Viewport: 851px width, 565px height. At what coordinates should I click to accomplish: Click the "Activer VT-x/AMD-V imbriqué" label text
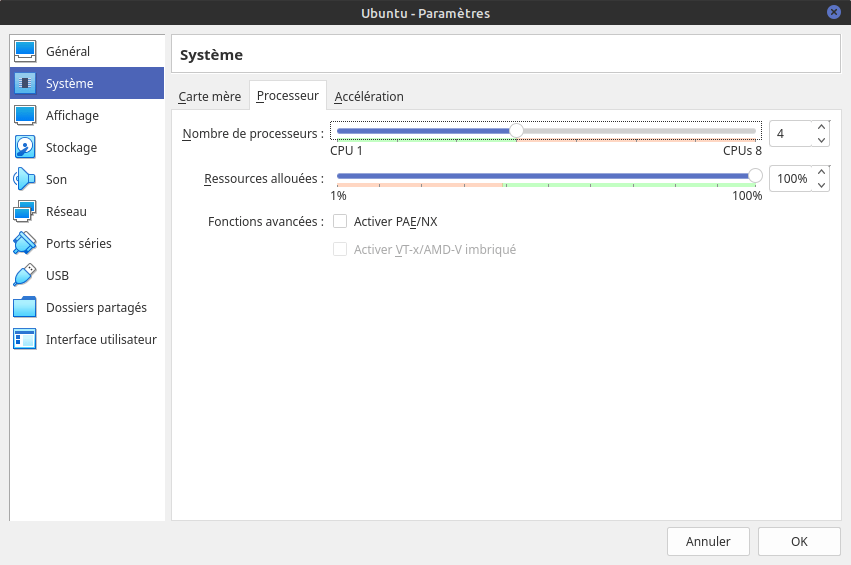pos(435,250)
